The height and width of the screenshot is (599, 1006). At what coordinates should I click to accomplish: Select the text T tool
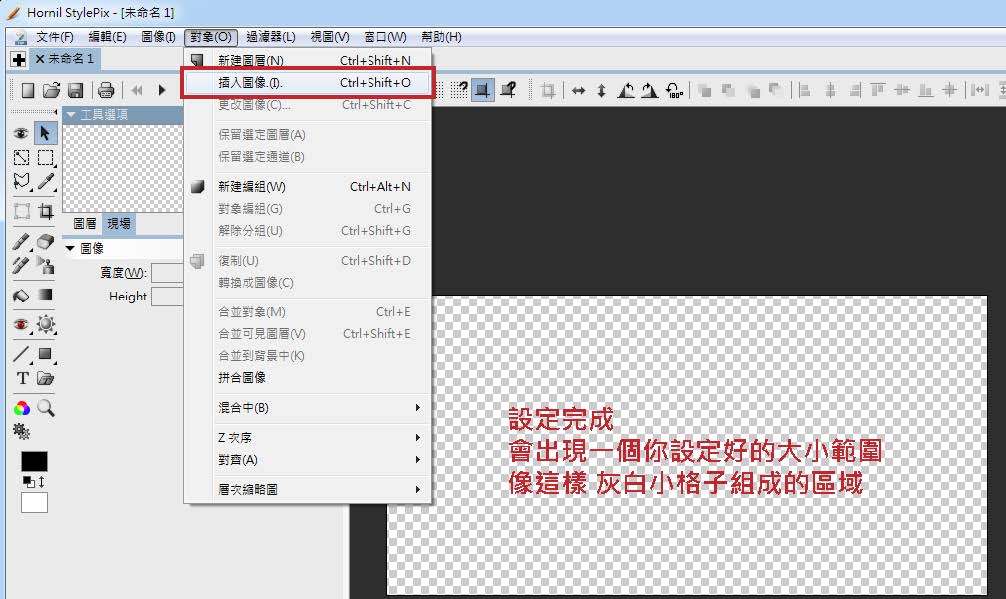pos(22,378)
